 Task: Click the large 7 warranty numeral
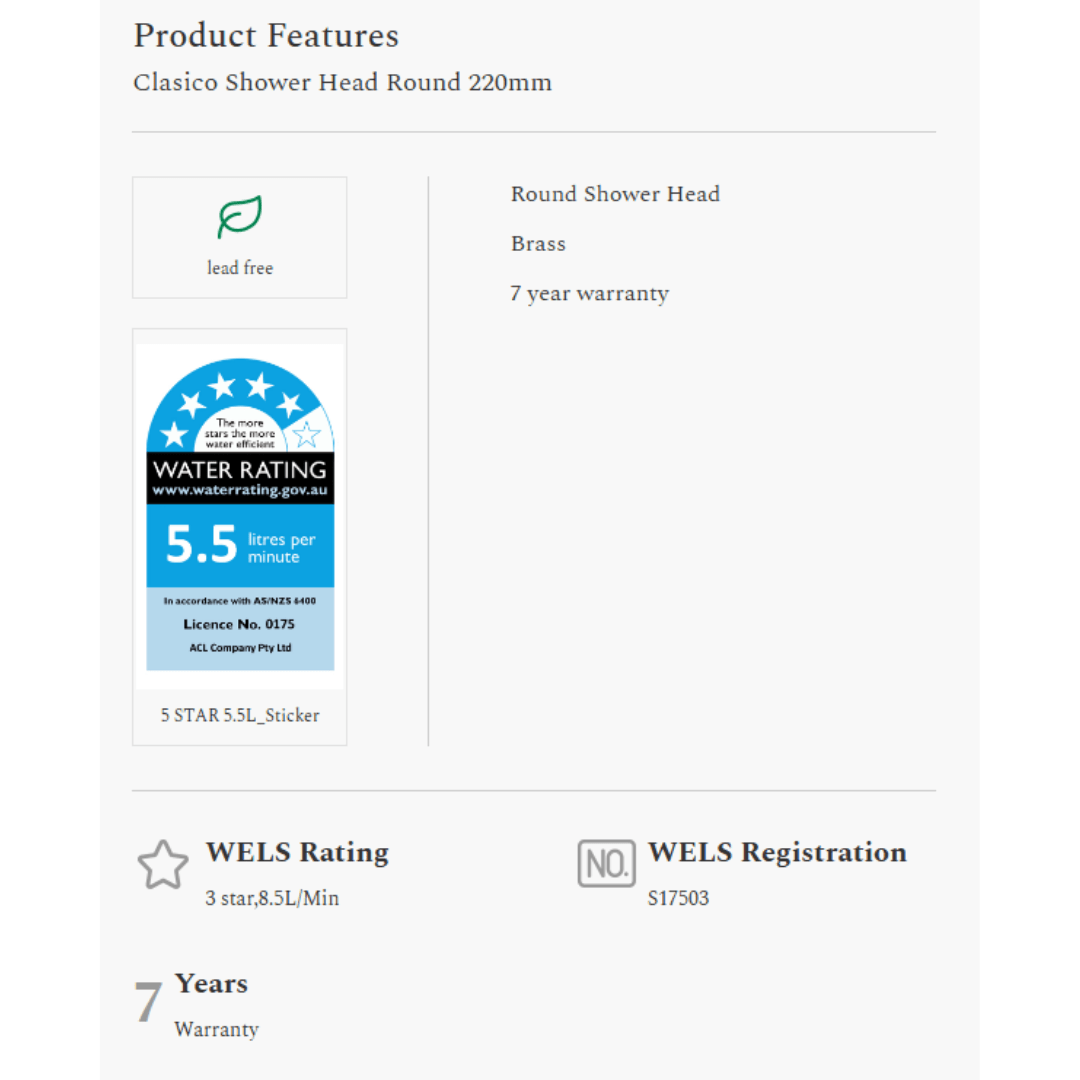tap(148, 1003)
